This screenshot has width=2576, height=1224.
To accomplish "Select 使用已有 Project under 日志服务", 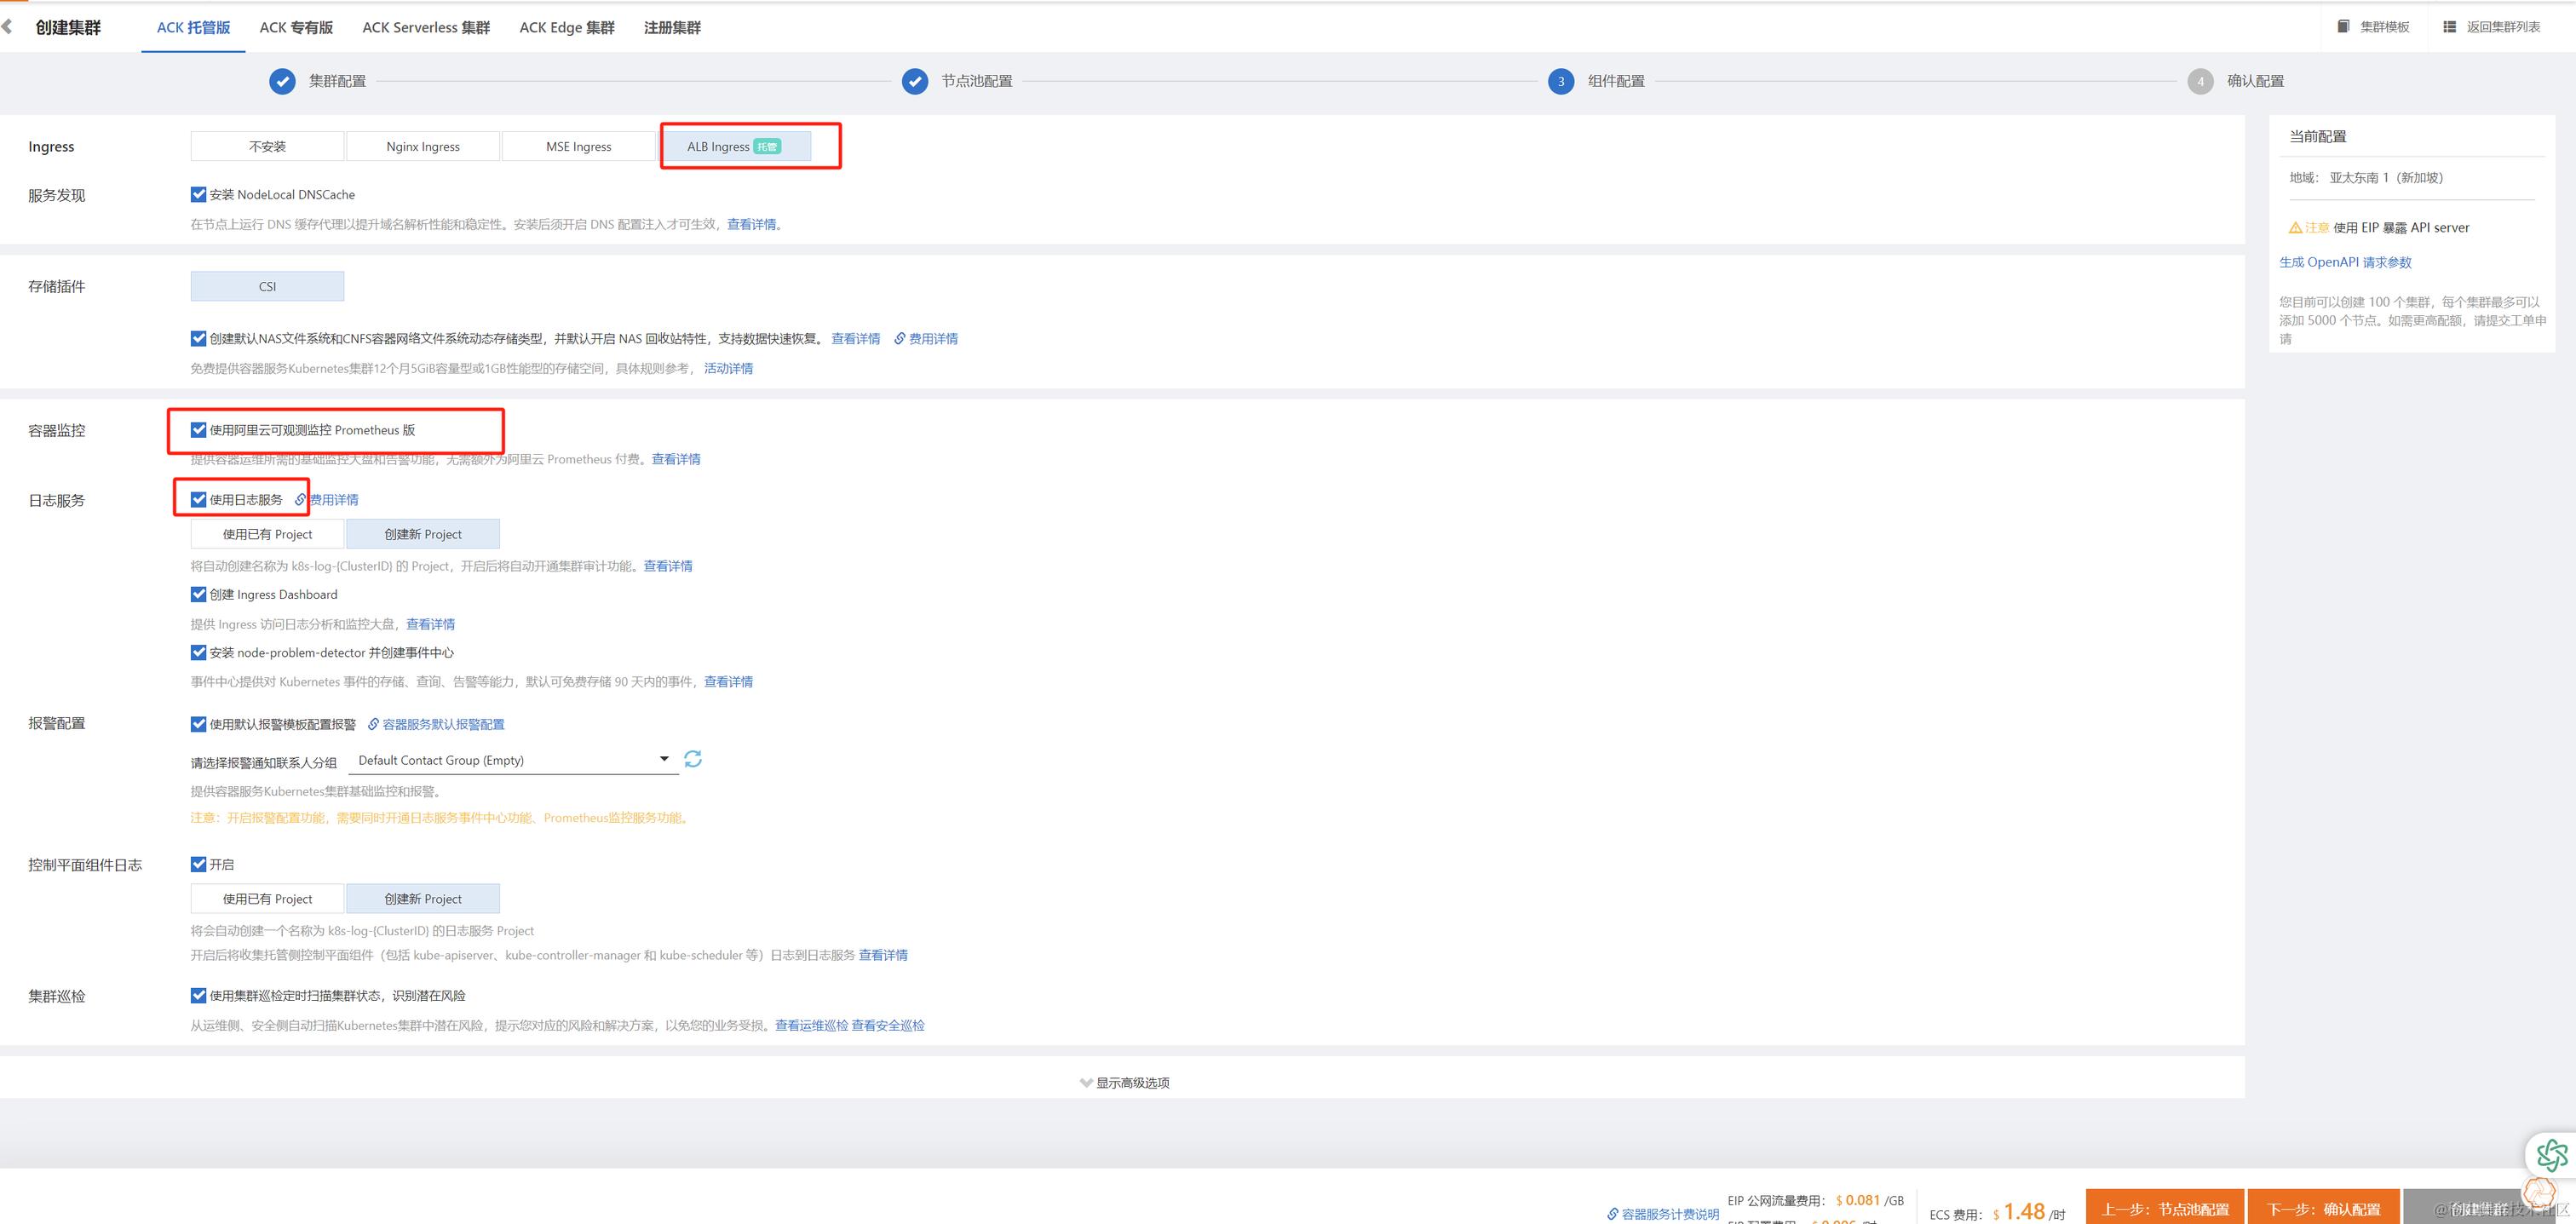I will pyautogui.click(x=267, y=534).
